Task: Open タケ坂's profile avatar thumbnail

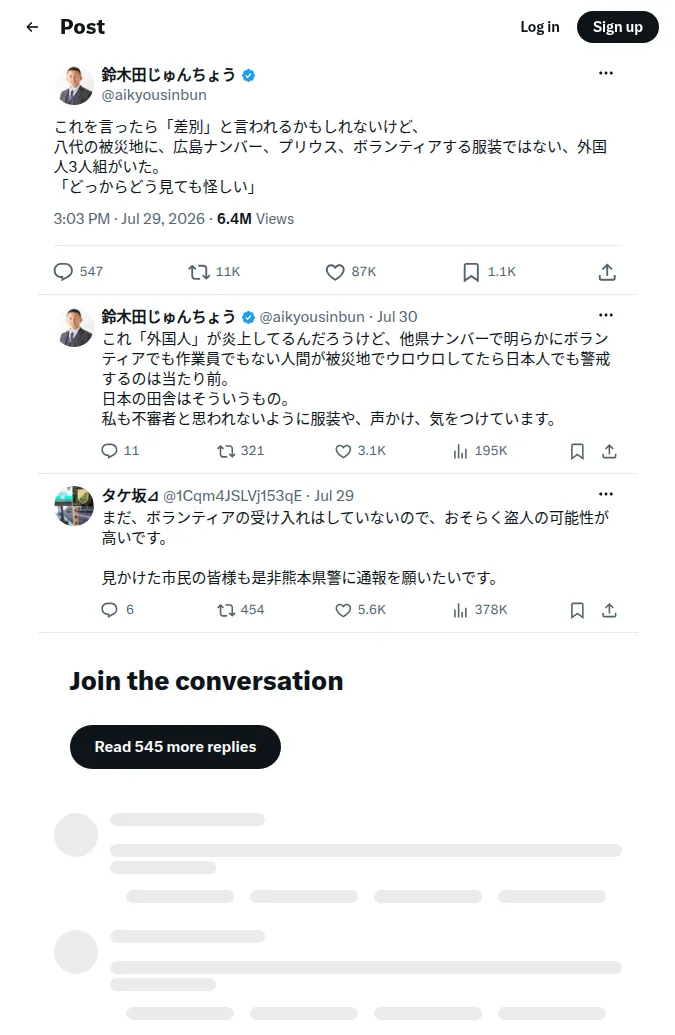Action: pyautogui.click(x=74, y=506)
